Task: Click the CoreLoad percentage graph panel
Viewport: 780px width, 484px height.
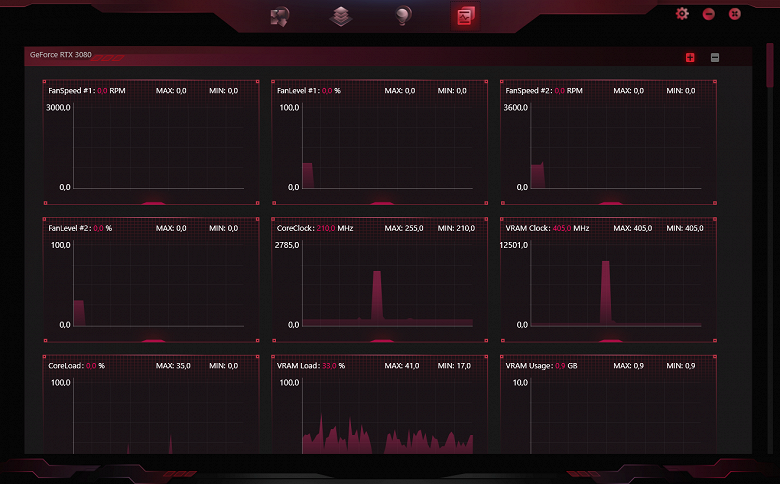Action: [151, 404]
